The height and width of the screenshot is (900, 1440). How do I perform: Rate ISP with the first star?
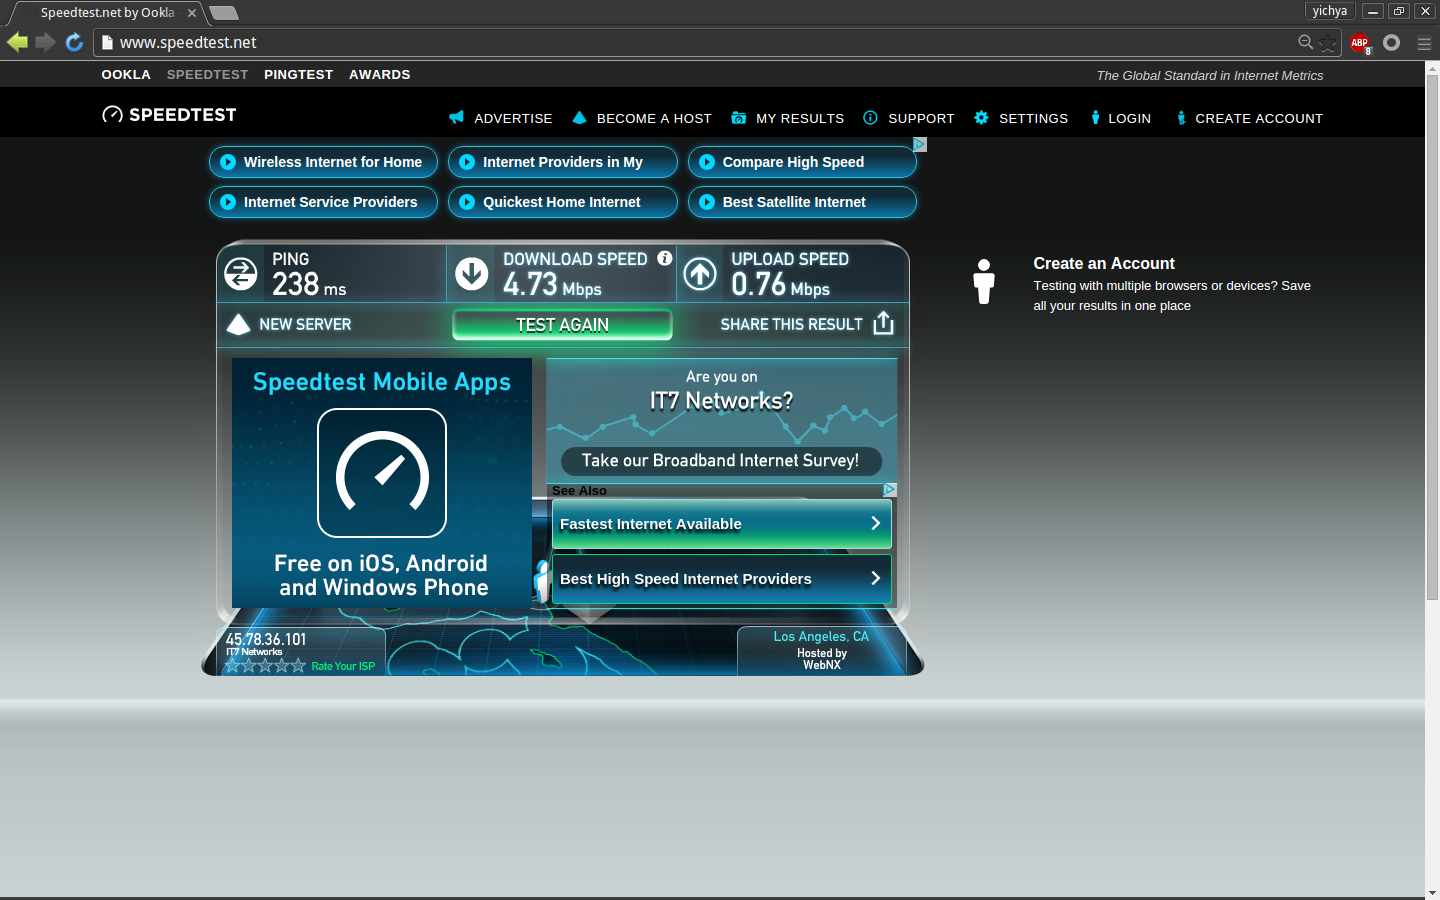[233, 665]
